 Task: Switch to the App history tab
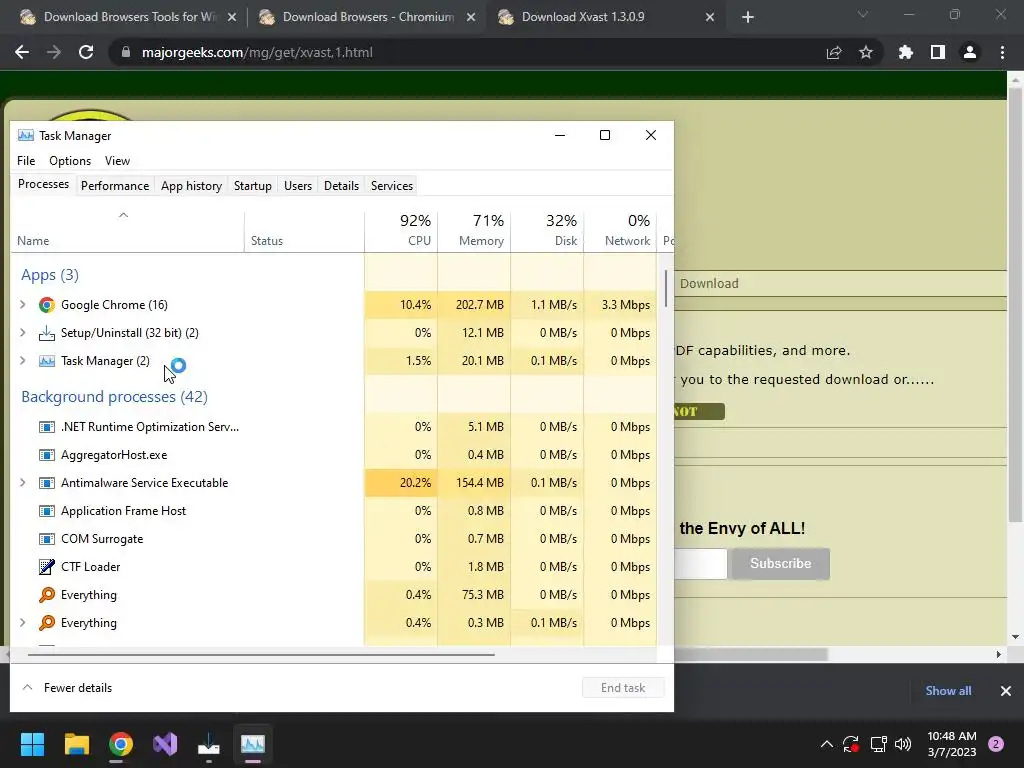[x=191, y=186]
